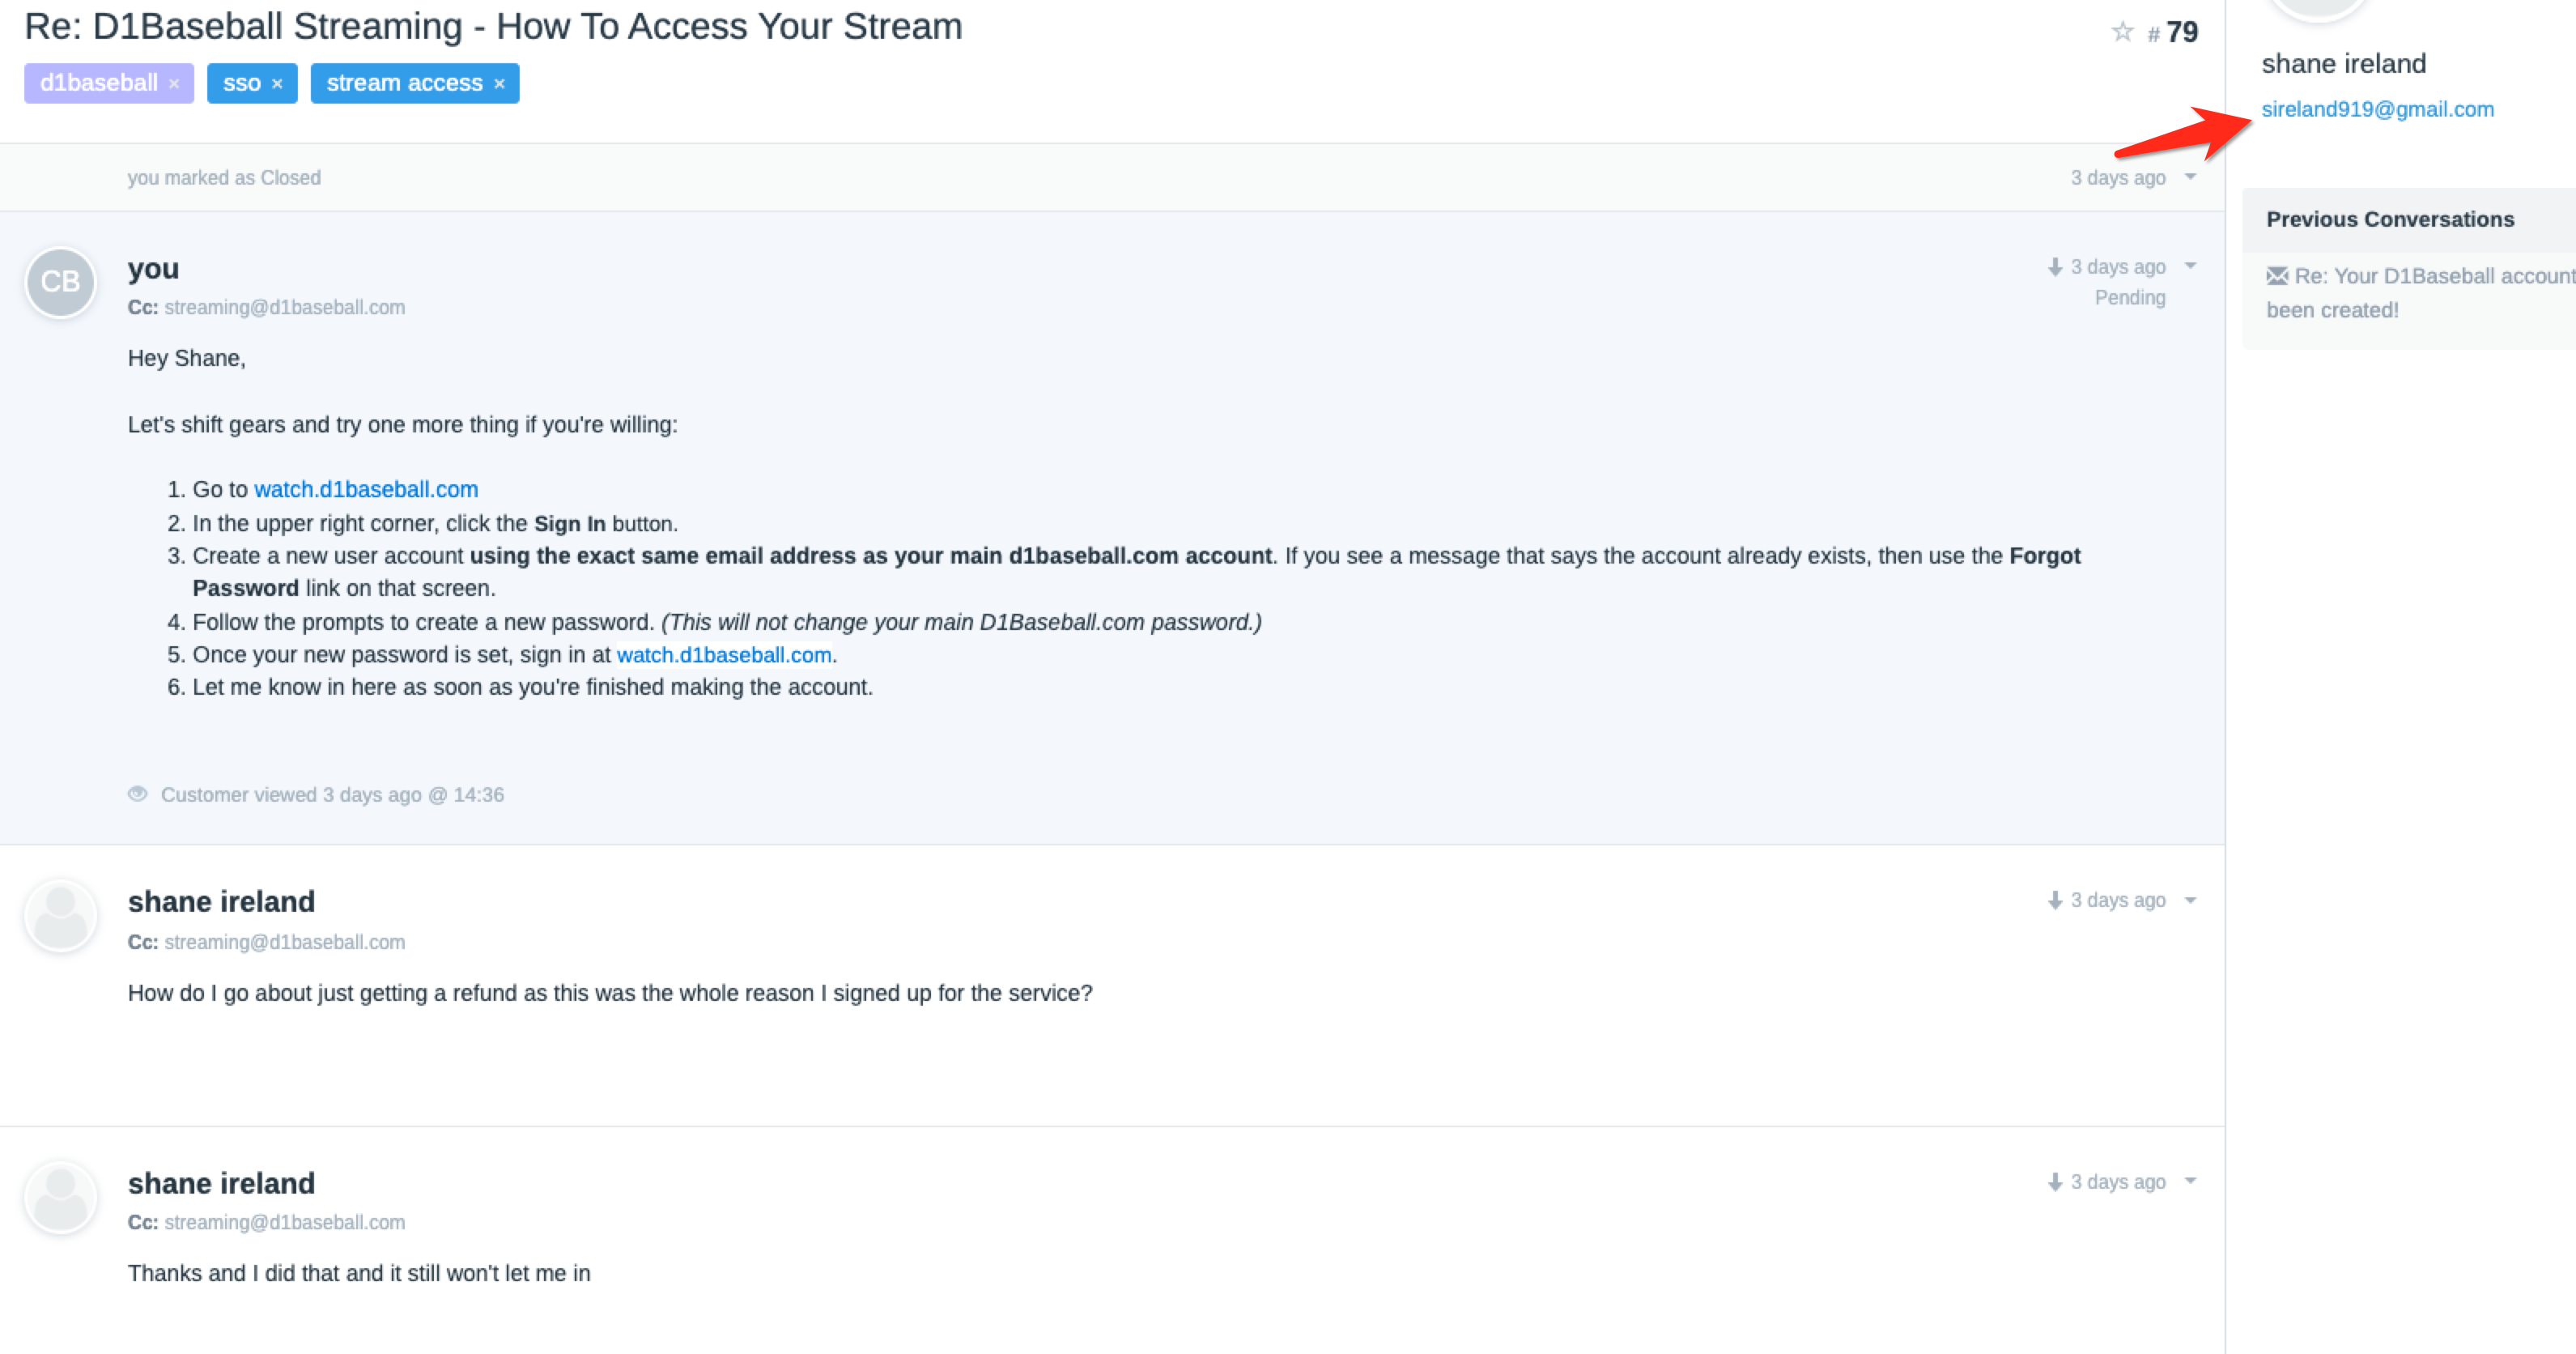The height and width of the screenshot is (1354, 2576).
Task: Click step 4 'Follow the prompts' instruction
Action: tap(727, 622)
